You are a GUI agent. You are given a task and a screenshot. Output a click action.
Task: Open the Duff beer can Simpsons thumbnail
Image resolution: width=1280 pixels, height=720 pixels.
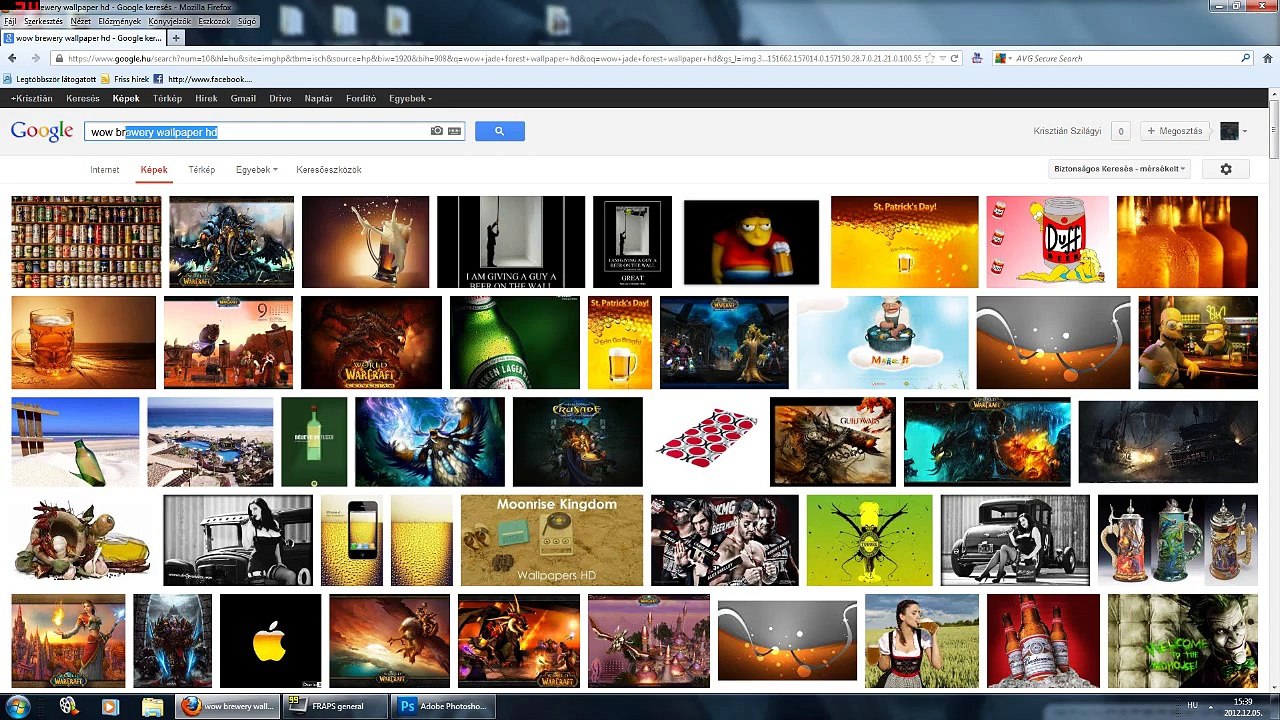[1047, 242]
